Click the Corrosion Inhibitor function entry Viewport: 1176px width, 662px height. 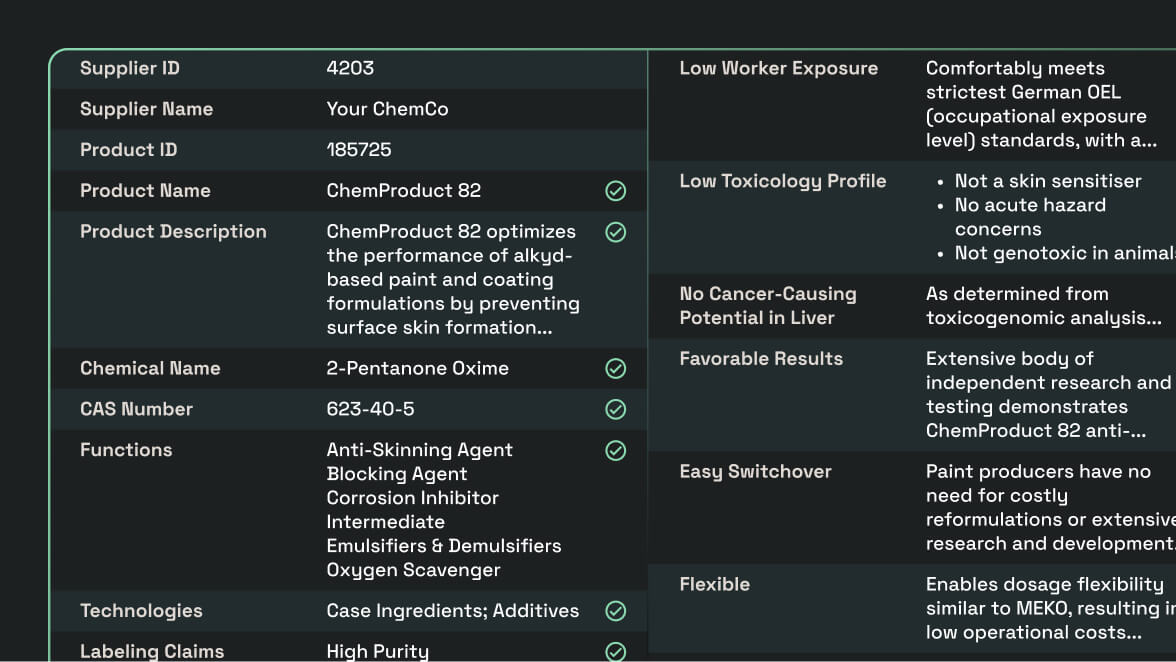point(412,498)
